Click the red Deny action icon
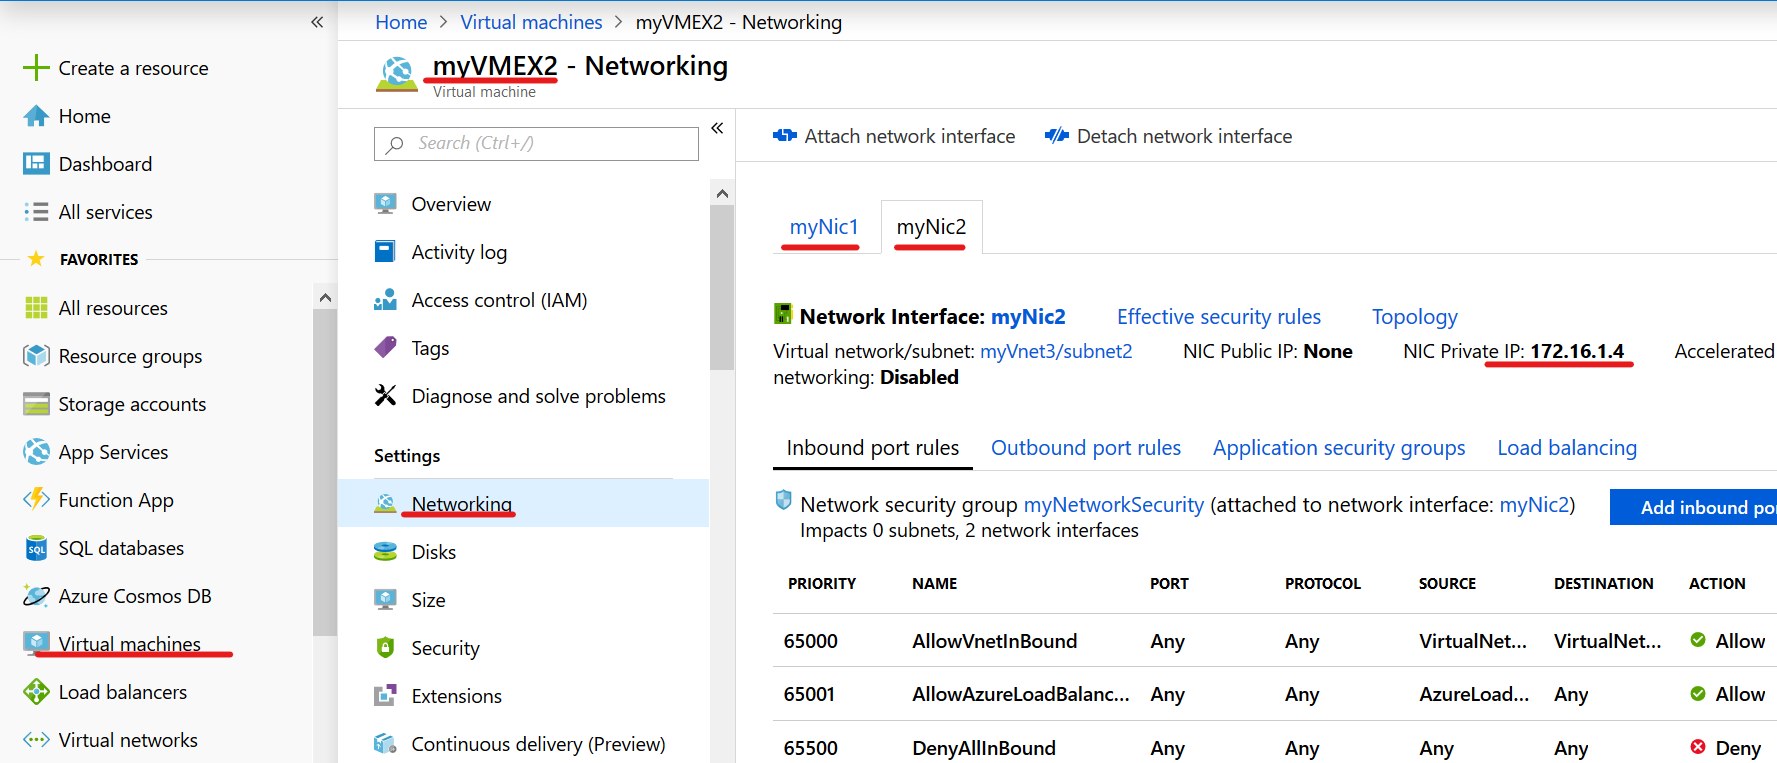The width and height of the screenshot is (1777, 763). click(1698, 746)
